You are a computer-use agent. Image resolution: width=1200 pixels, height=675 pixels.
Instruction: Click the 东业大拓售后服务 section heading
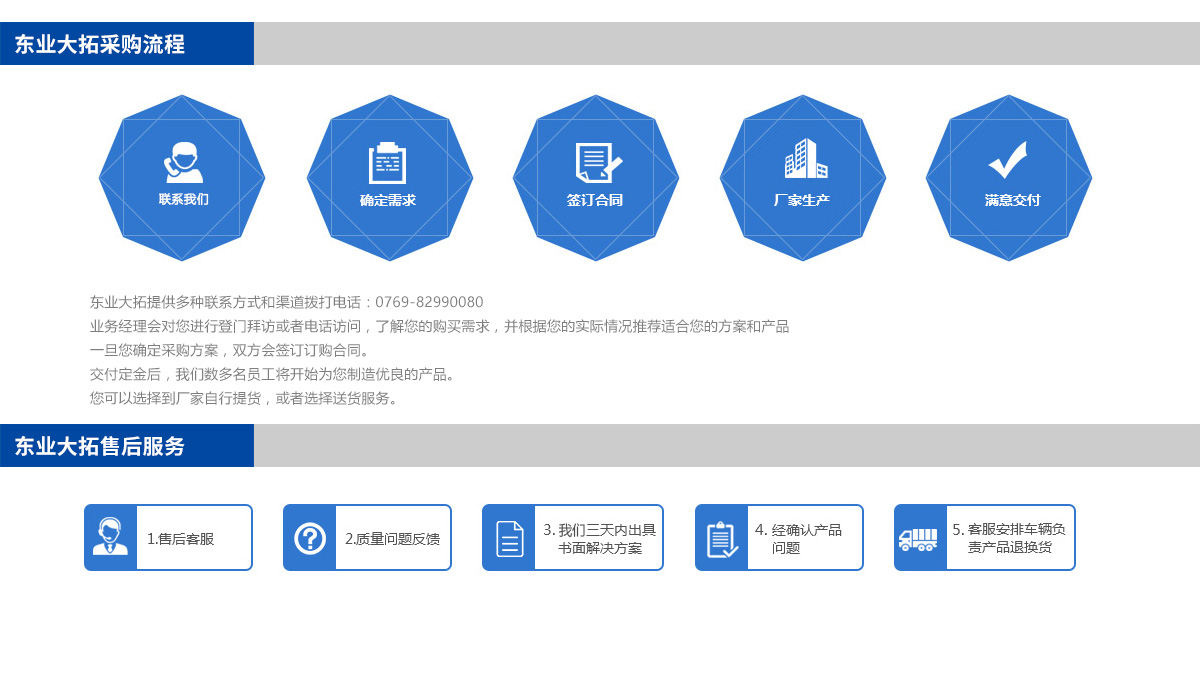[x=100, y=446]
